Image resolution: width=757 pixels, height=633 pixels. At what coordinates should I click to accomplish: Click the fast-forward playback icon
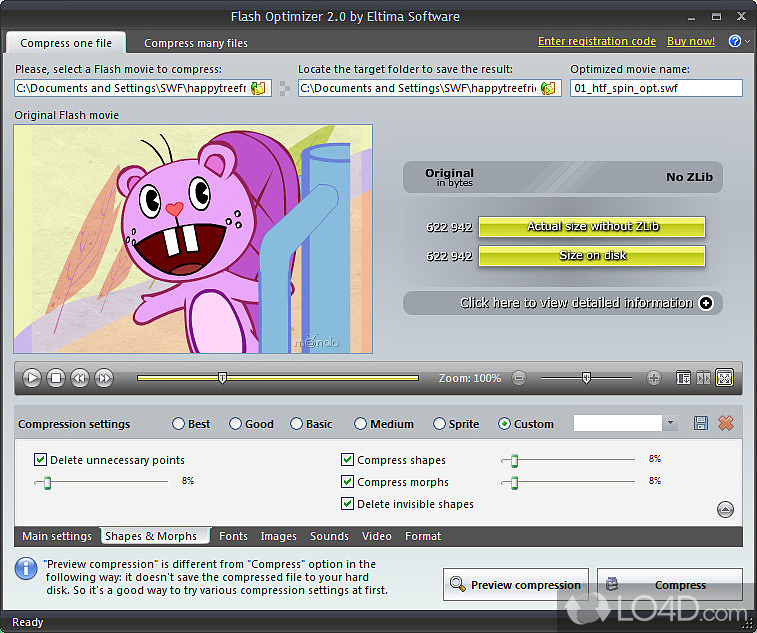pyautogui.click(x=104, y=378)
